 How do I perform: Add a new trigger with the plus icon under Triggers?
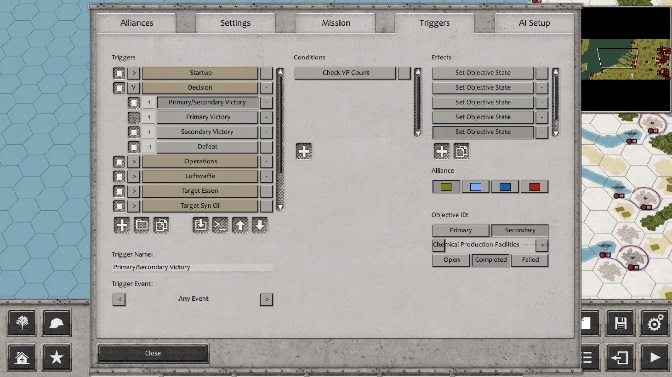click(122, 225)
